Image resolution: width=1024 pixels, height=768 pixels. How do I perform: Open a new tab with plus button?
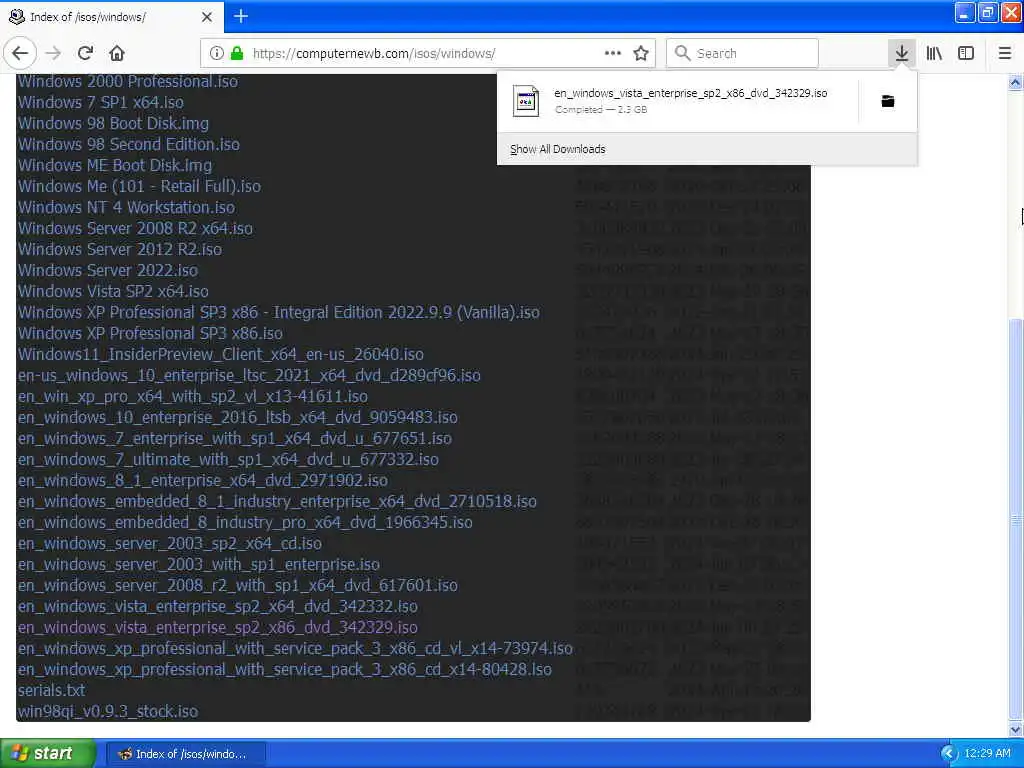(241, 16)
